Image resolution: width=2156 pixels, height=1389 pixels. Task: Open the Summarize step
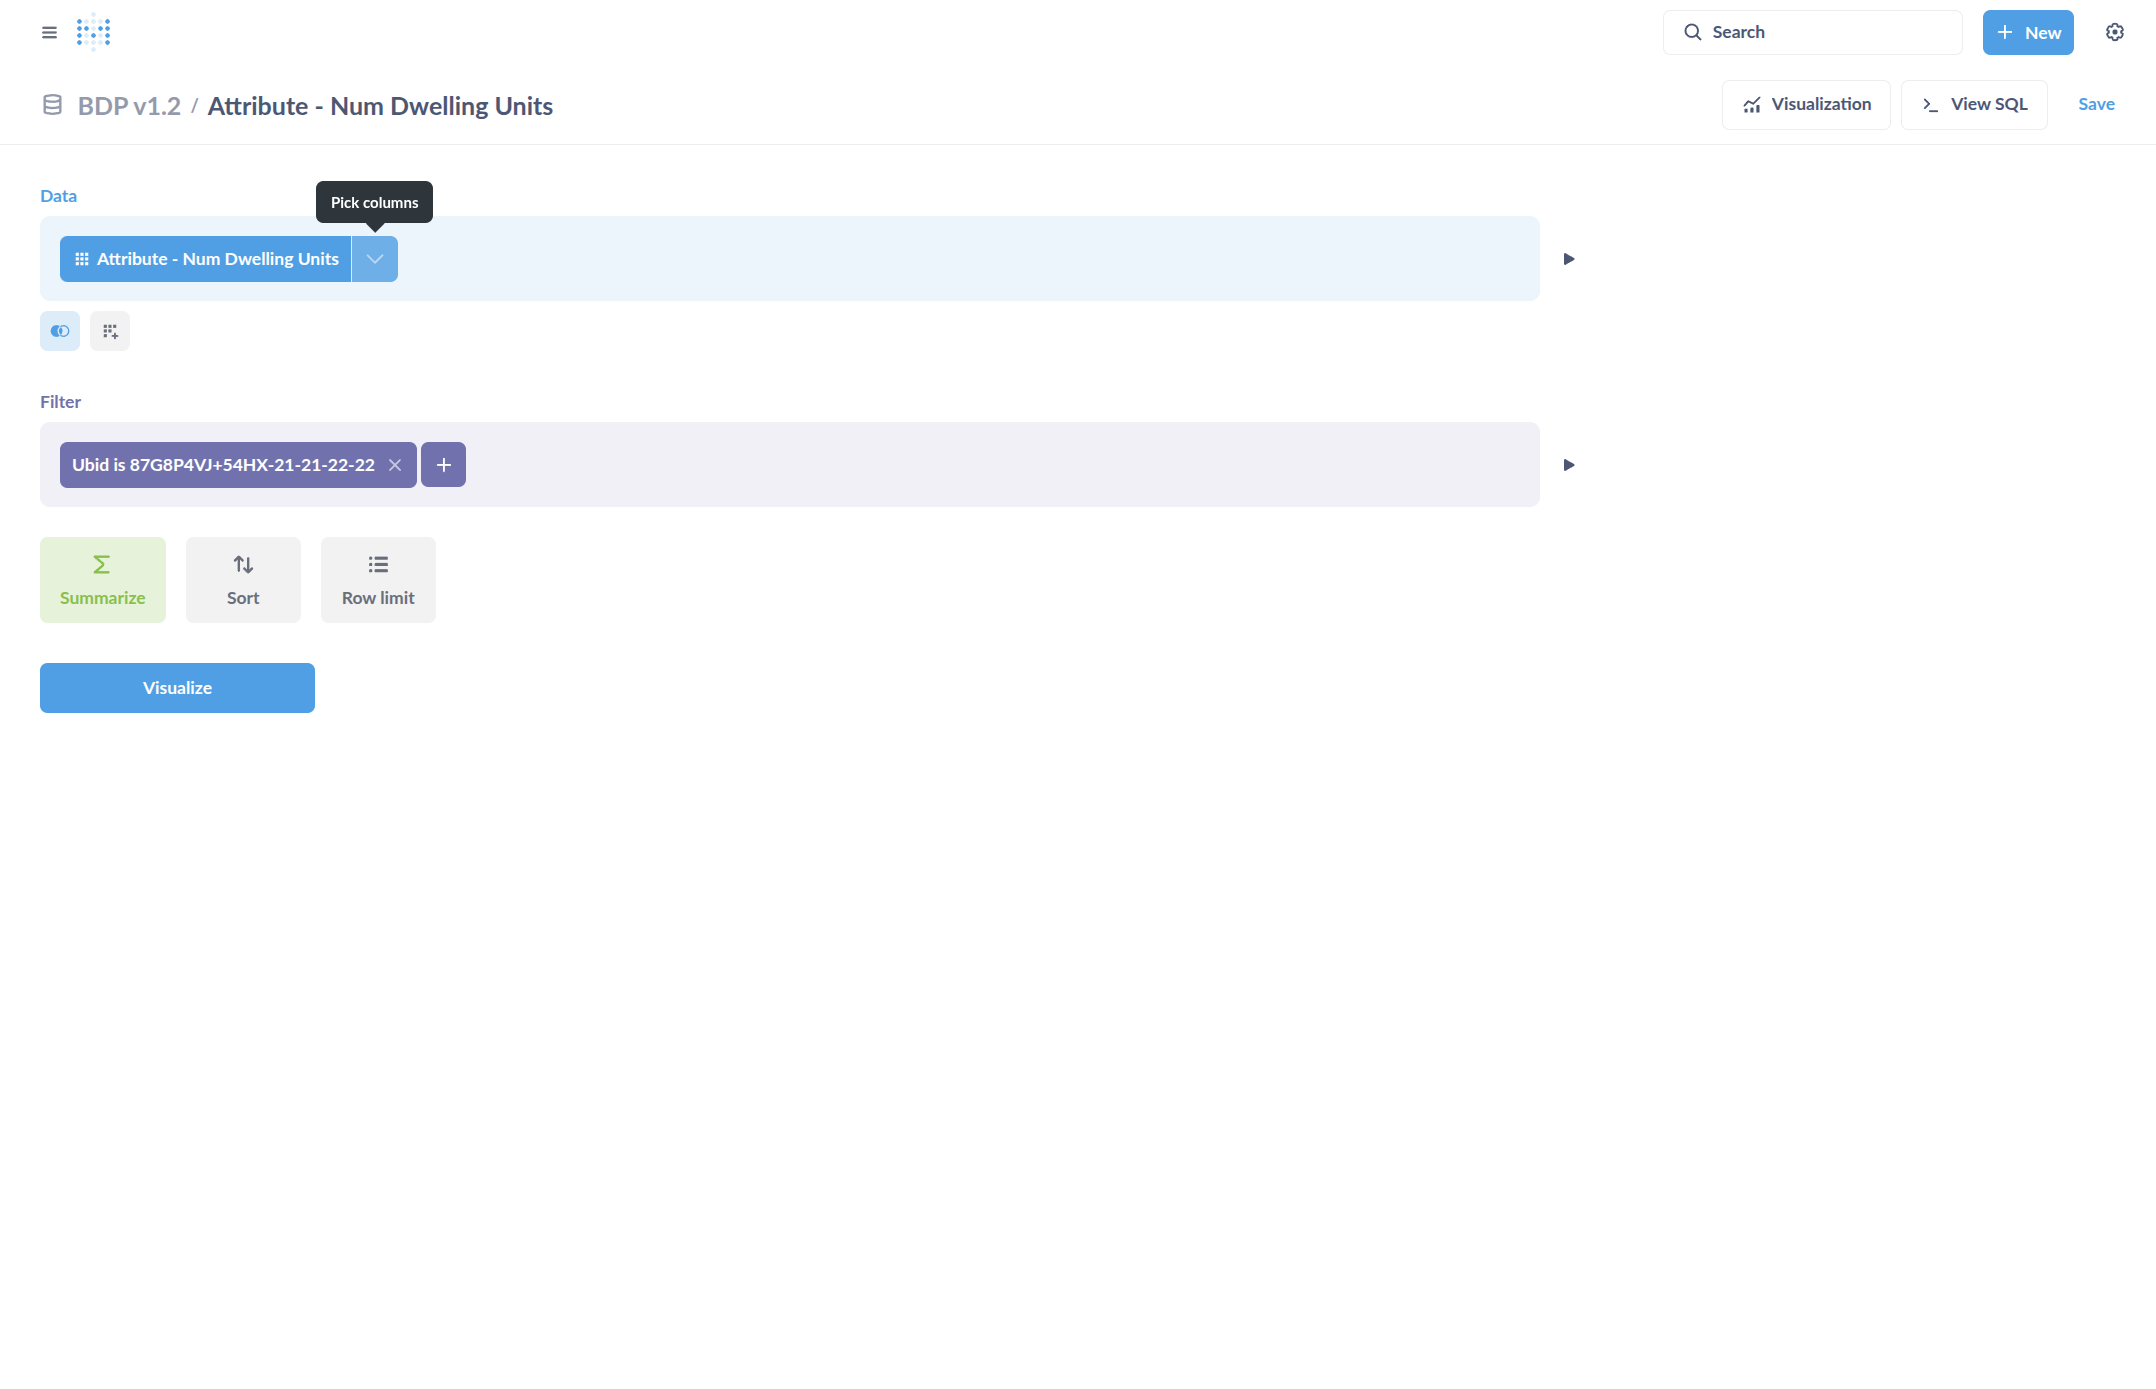[102, 579]
